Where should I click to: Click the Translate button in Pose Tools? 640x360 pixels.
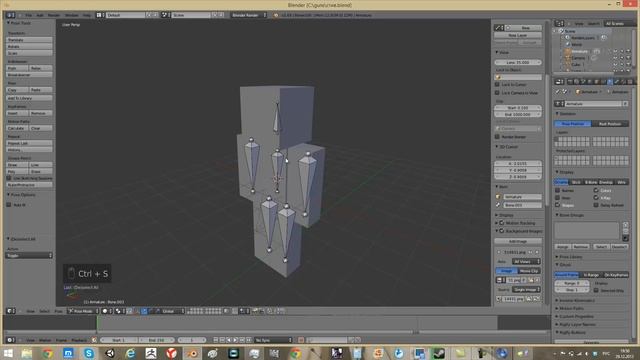(x=29, y=40)
